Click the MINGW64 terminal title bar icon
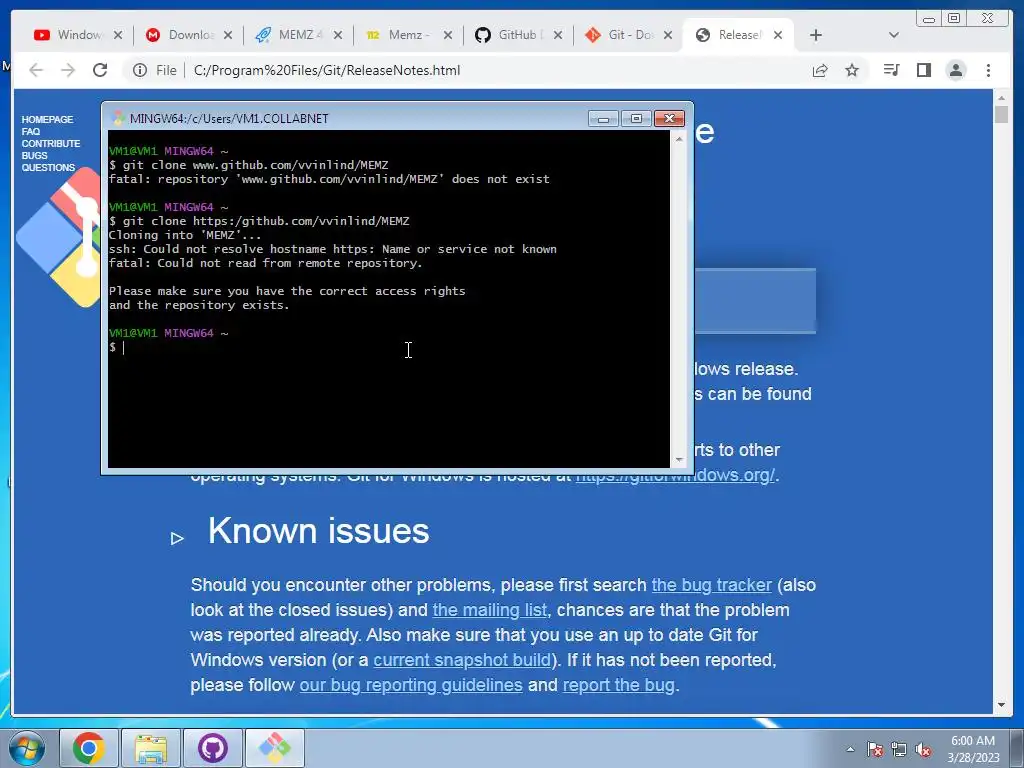The width and height of the screenshot is (1024, 768). tap(118, 118)
